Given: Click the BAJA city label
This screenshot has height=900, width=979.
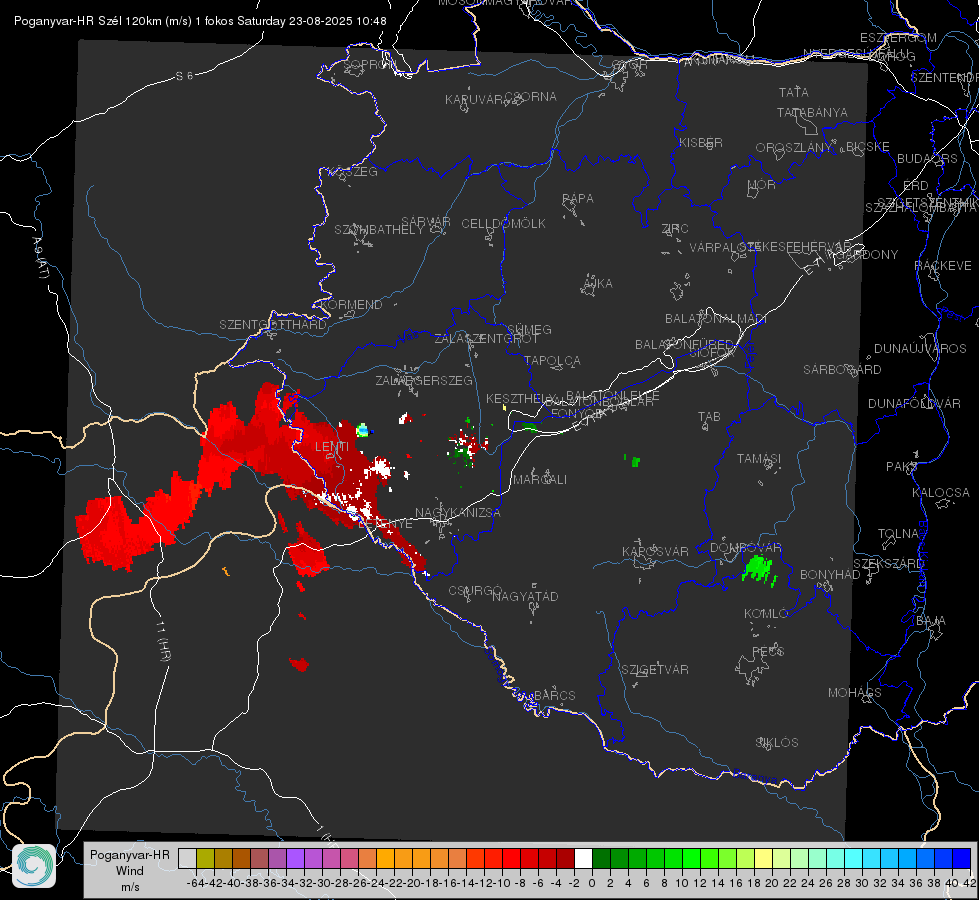Looking at the screenshot, I should 931,621.
